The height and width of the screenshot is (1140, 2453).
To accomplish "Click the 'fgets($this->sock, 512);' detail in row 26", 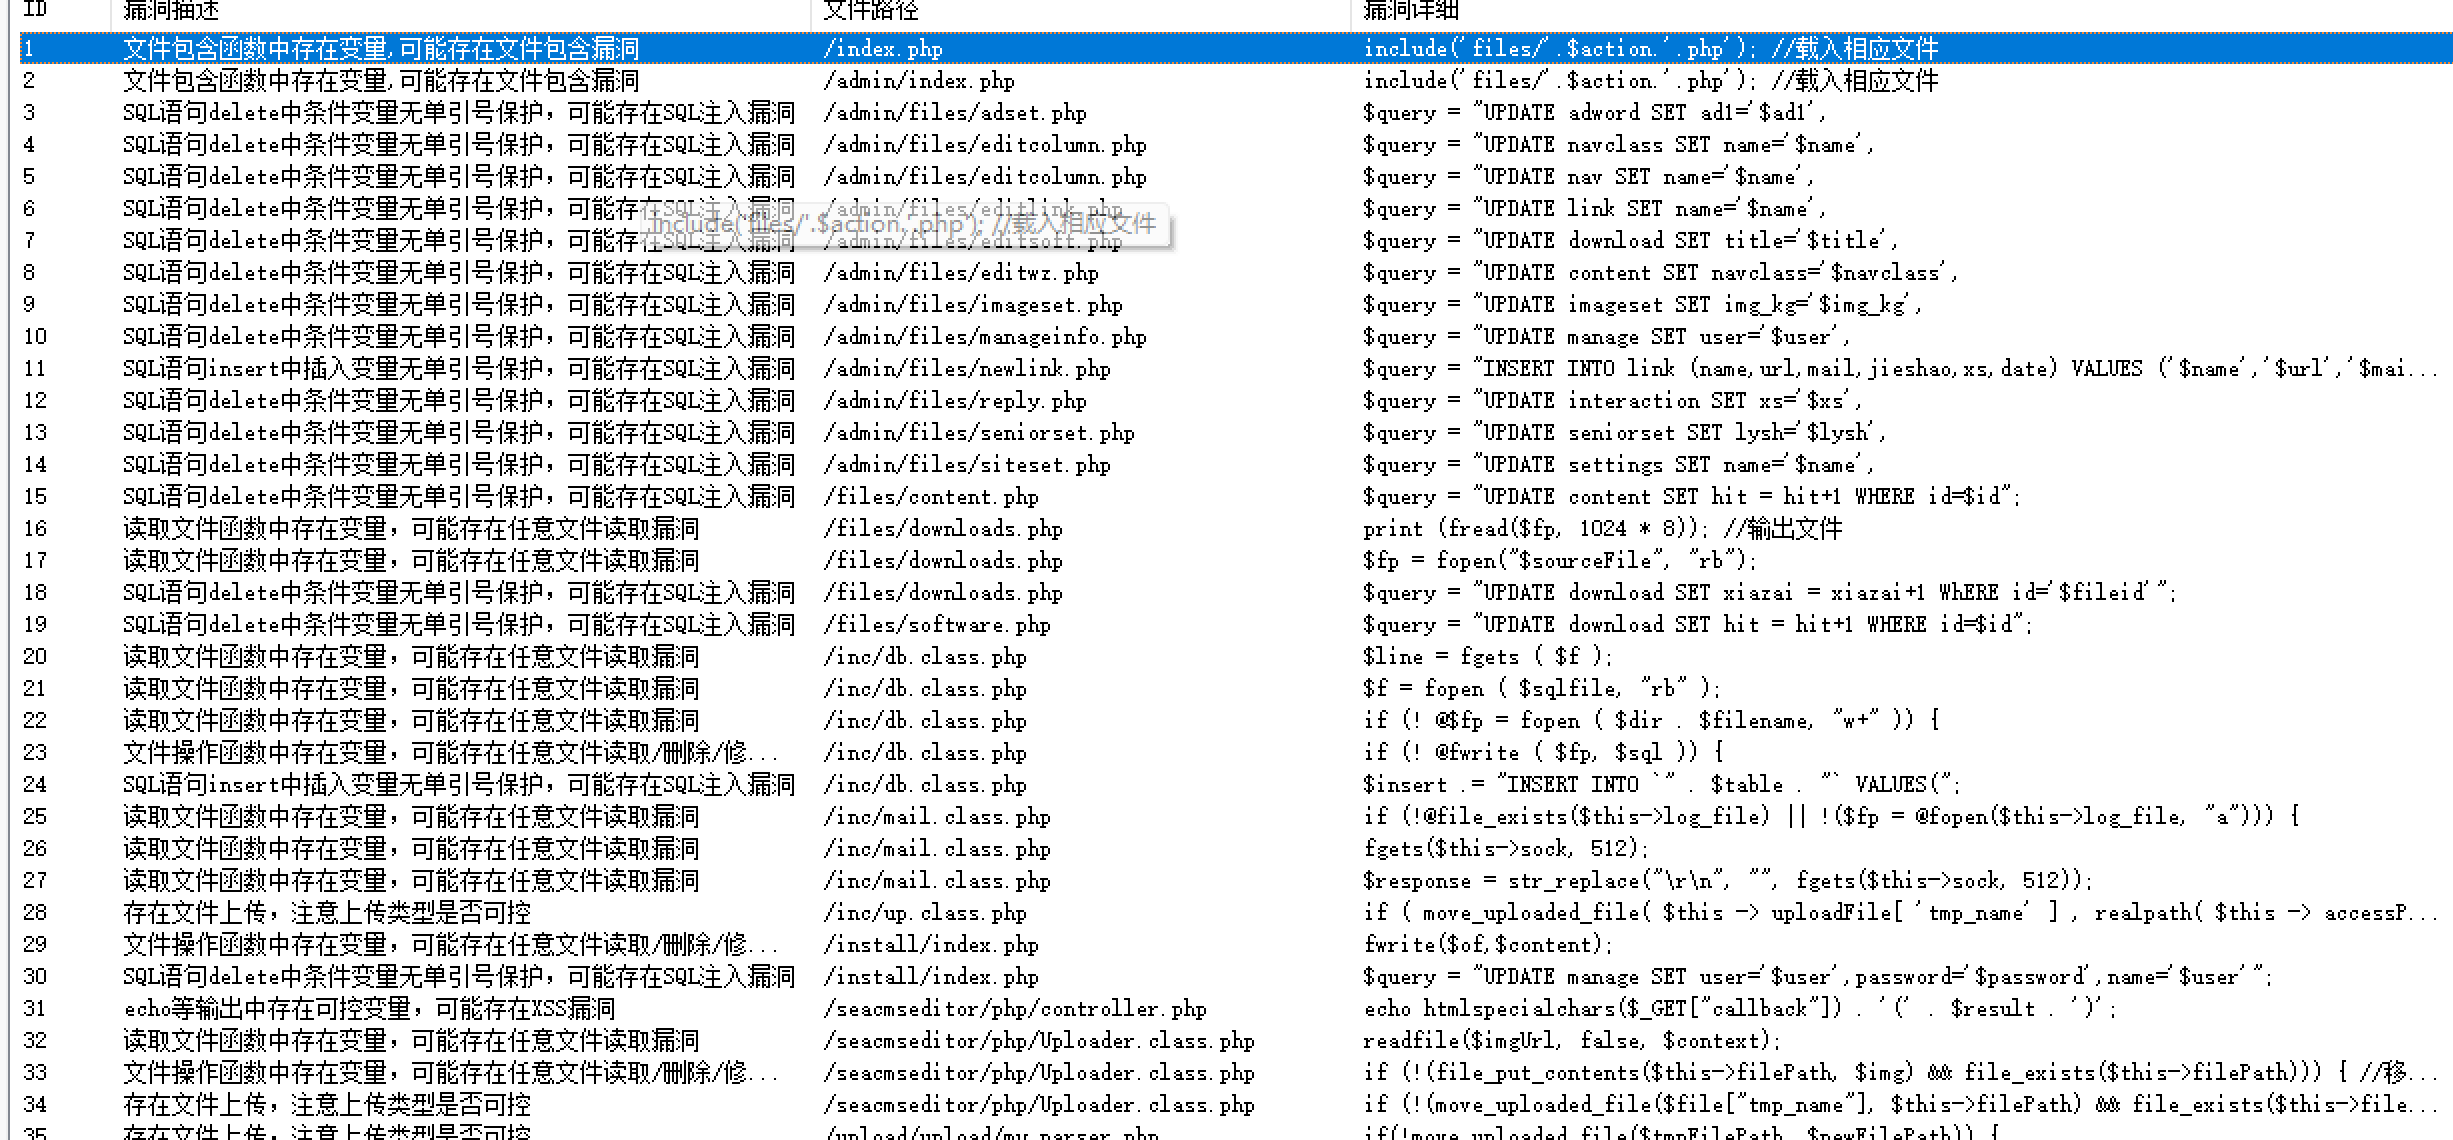I will (x=1506, y=848).
